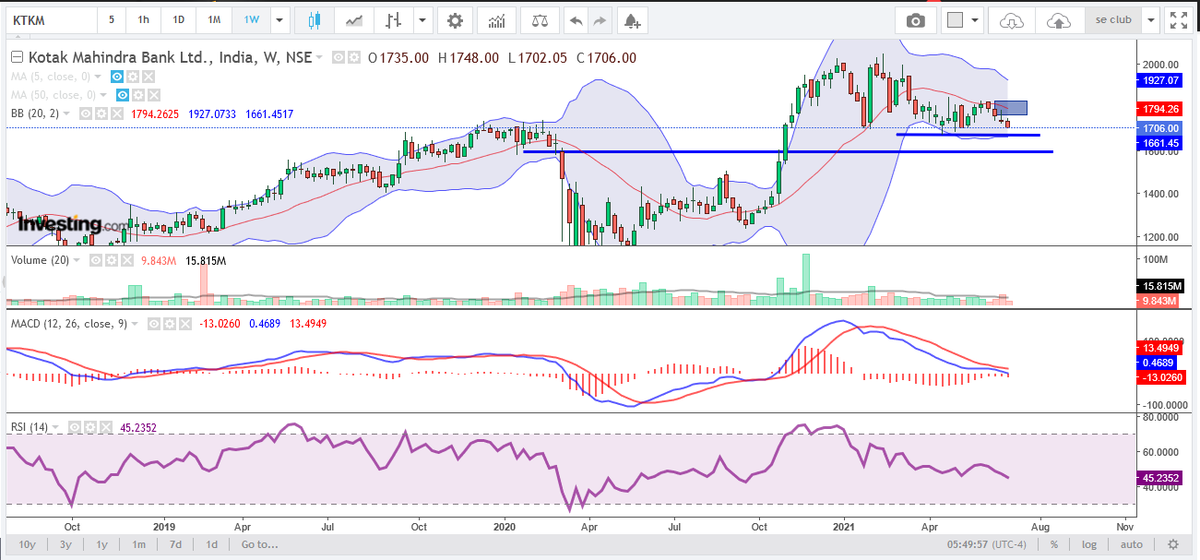1200x560 pixels.
Task: Open dropdown next to se club layout
Action: pyautogui.click(x=1153, y=20)
